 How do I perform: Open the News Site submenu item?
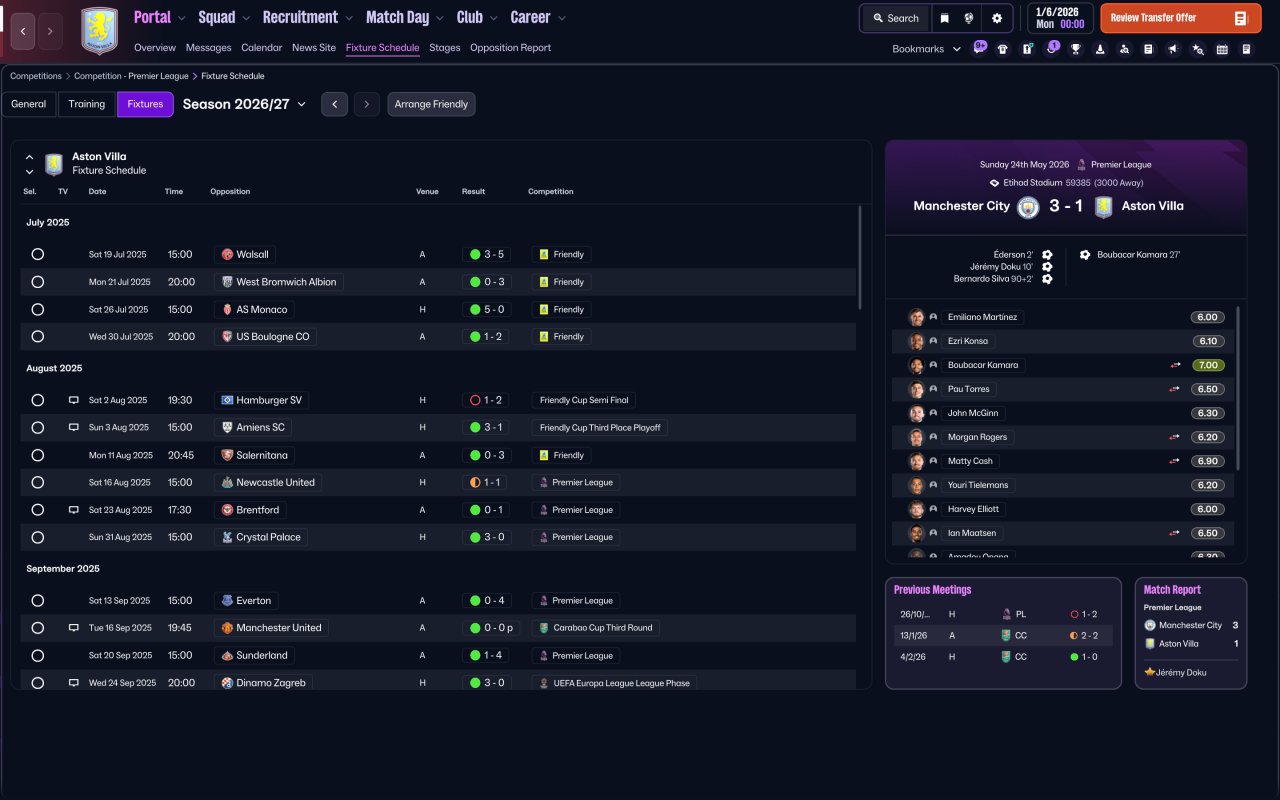tap(314, 48)
